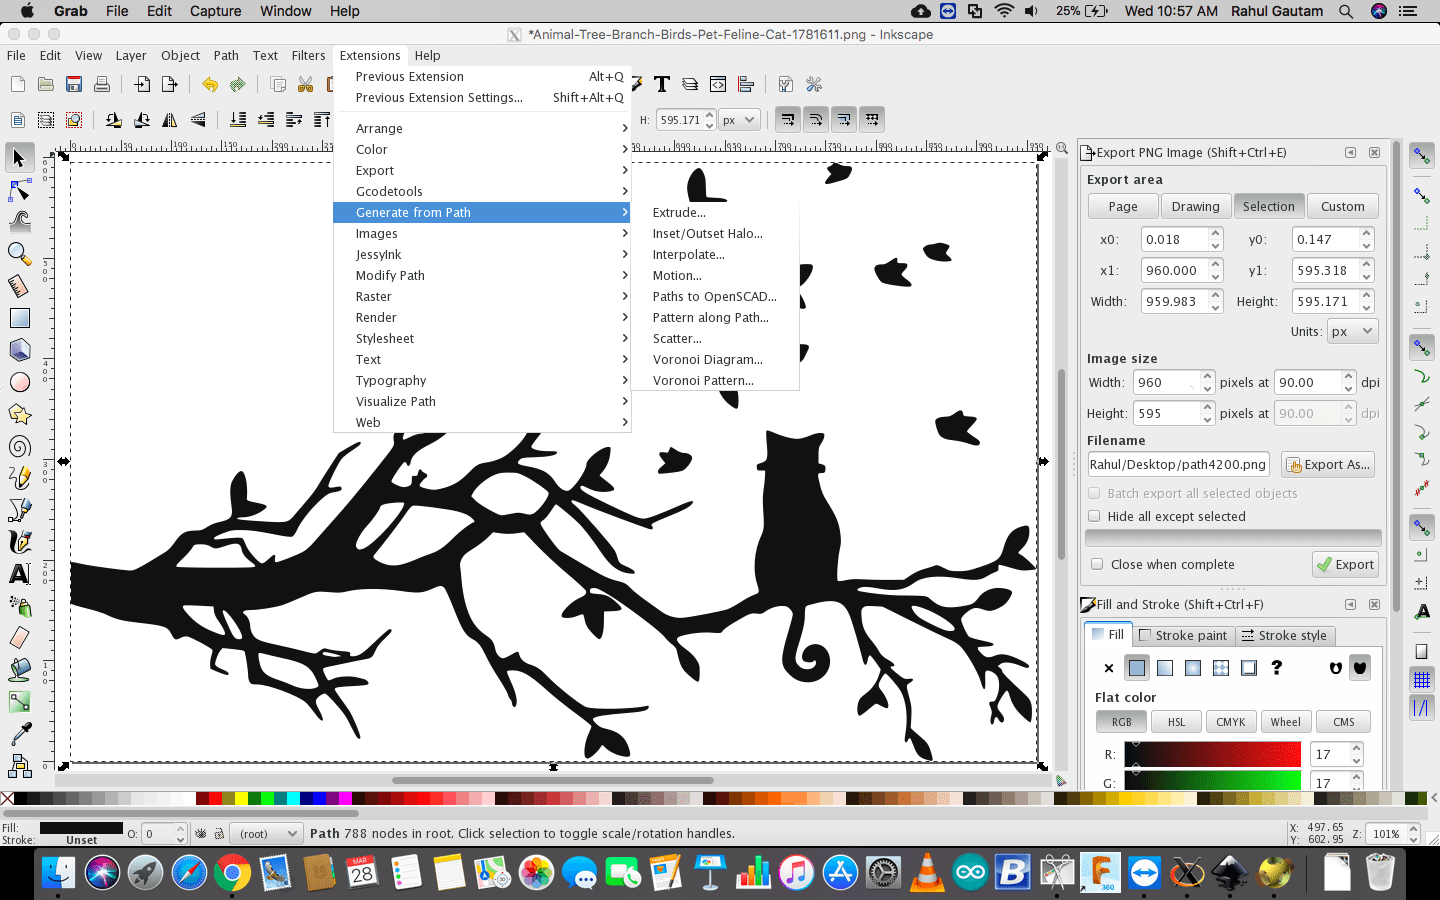Switch color mode to CMYK

pyautogui.click(x=1231, y=722)
